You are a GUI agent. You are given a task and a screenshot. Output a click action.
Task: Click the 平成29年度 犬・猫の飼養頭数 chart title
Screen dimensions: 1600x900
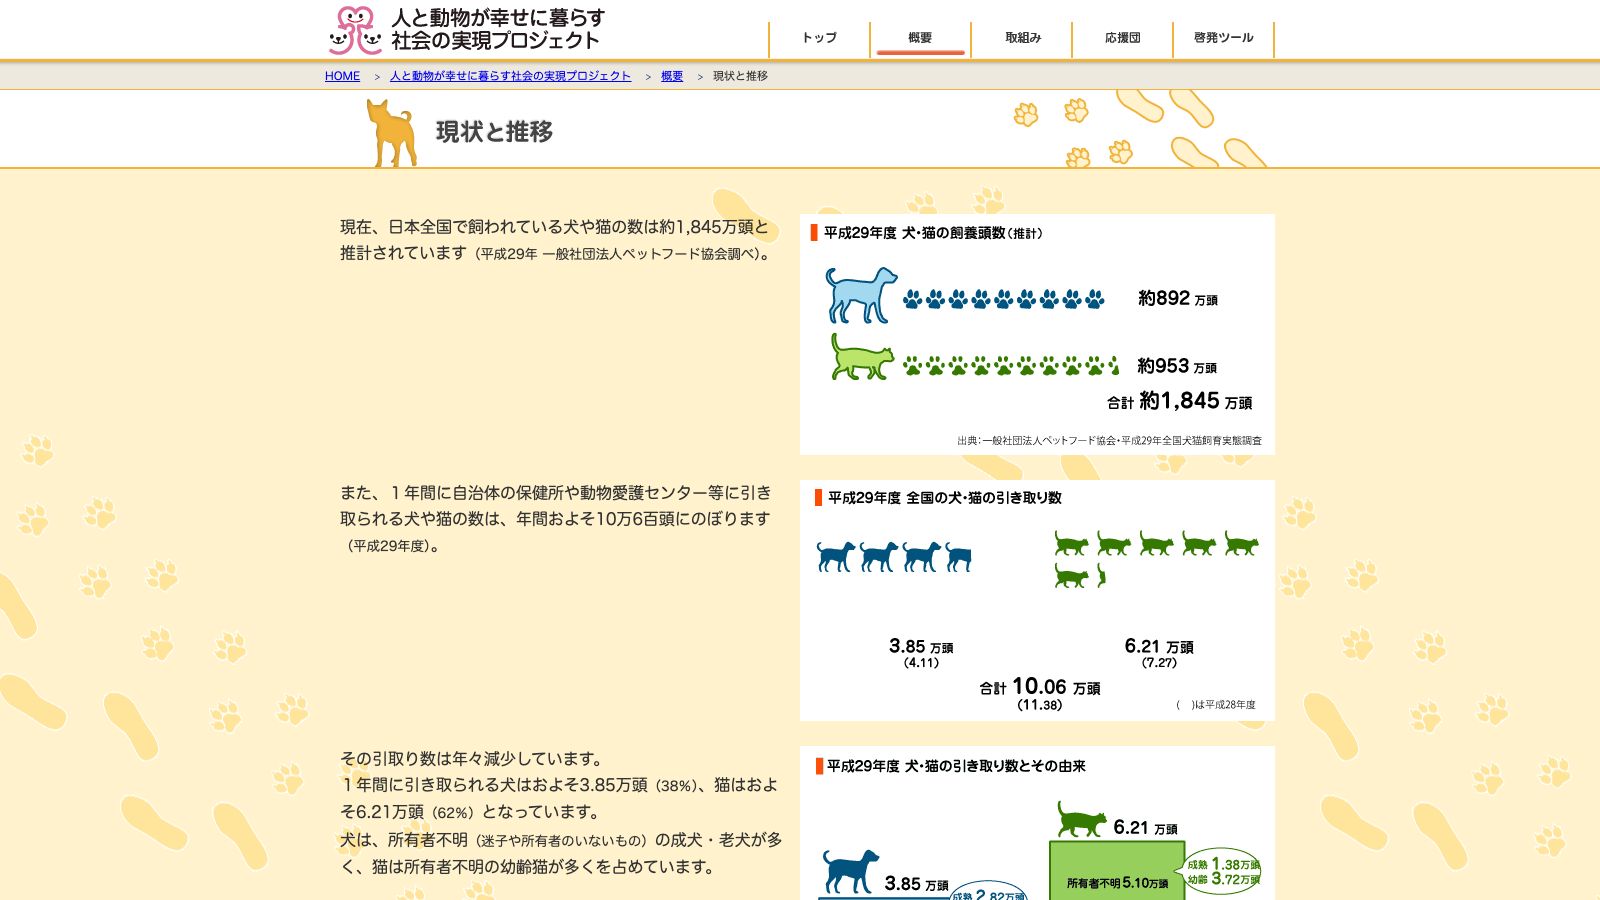[932, 233]
